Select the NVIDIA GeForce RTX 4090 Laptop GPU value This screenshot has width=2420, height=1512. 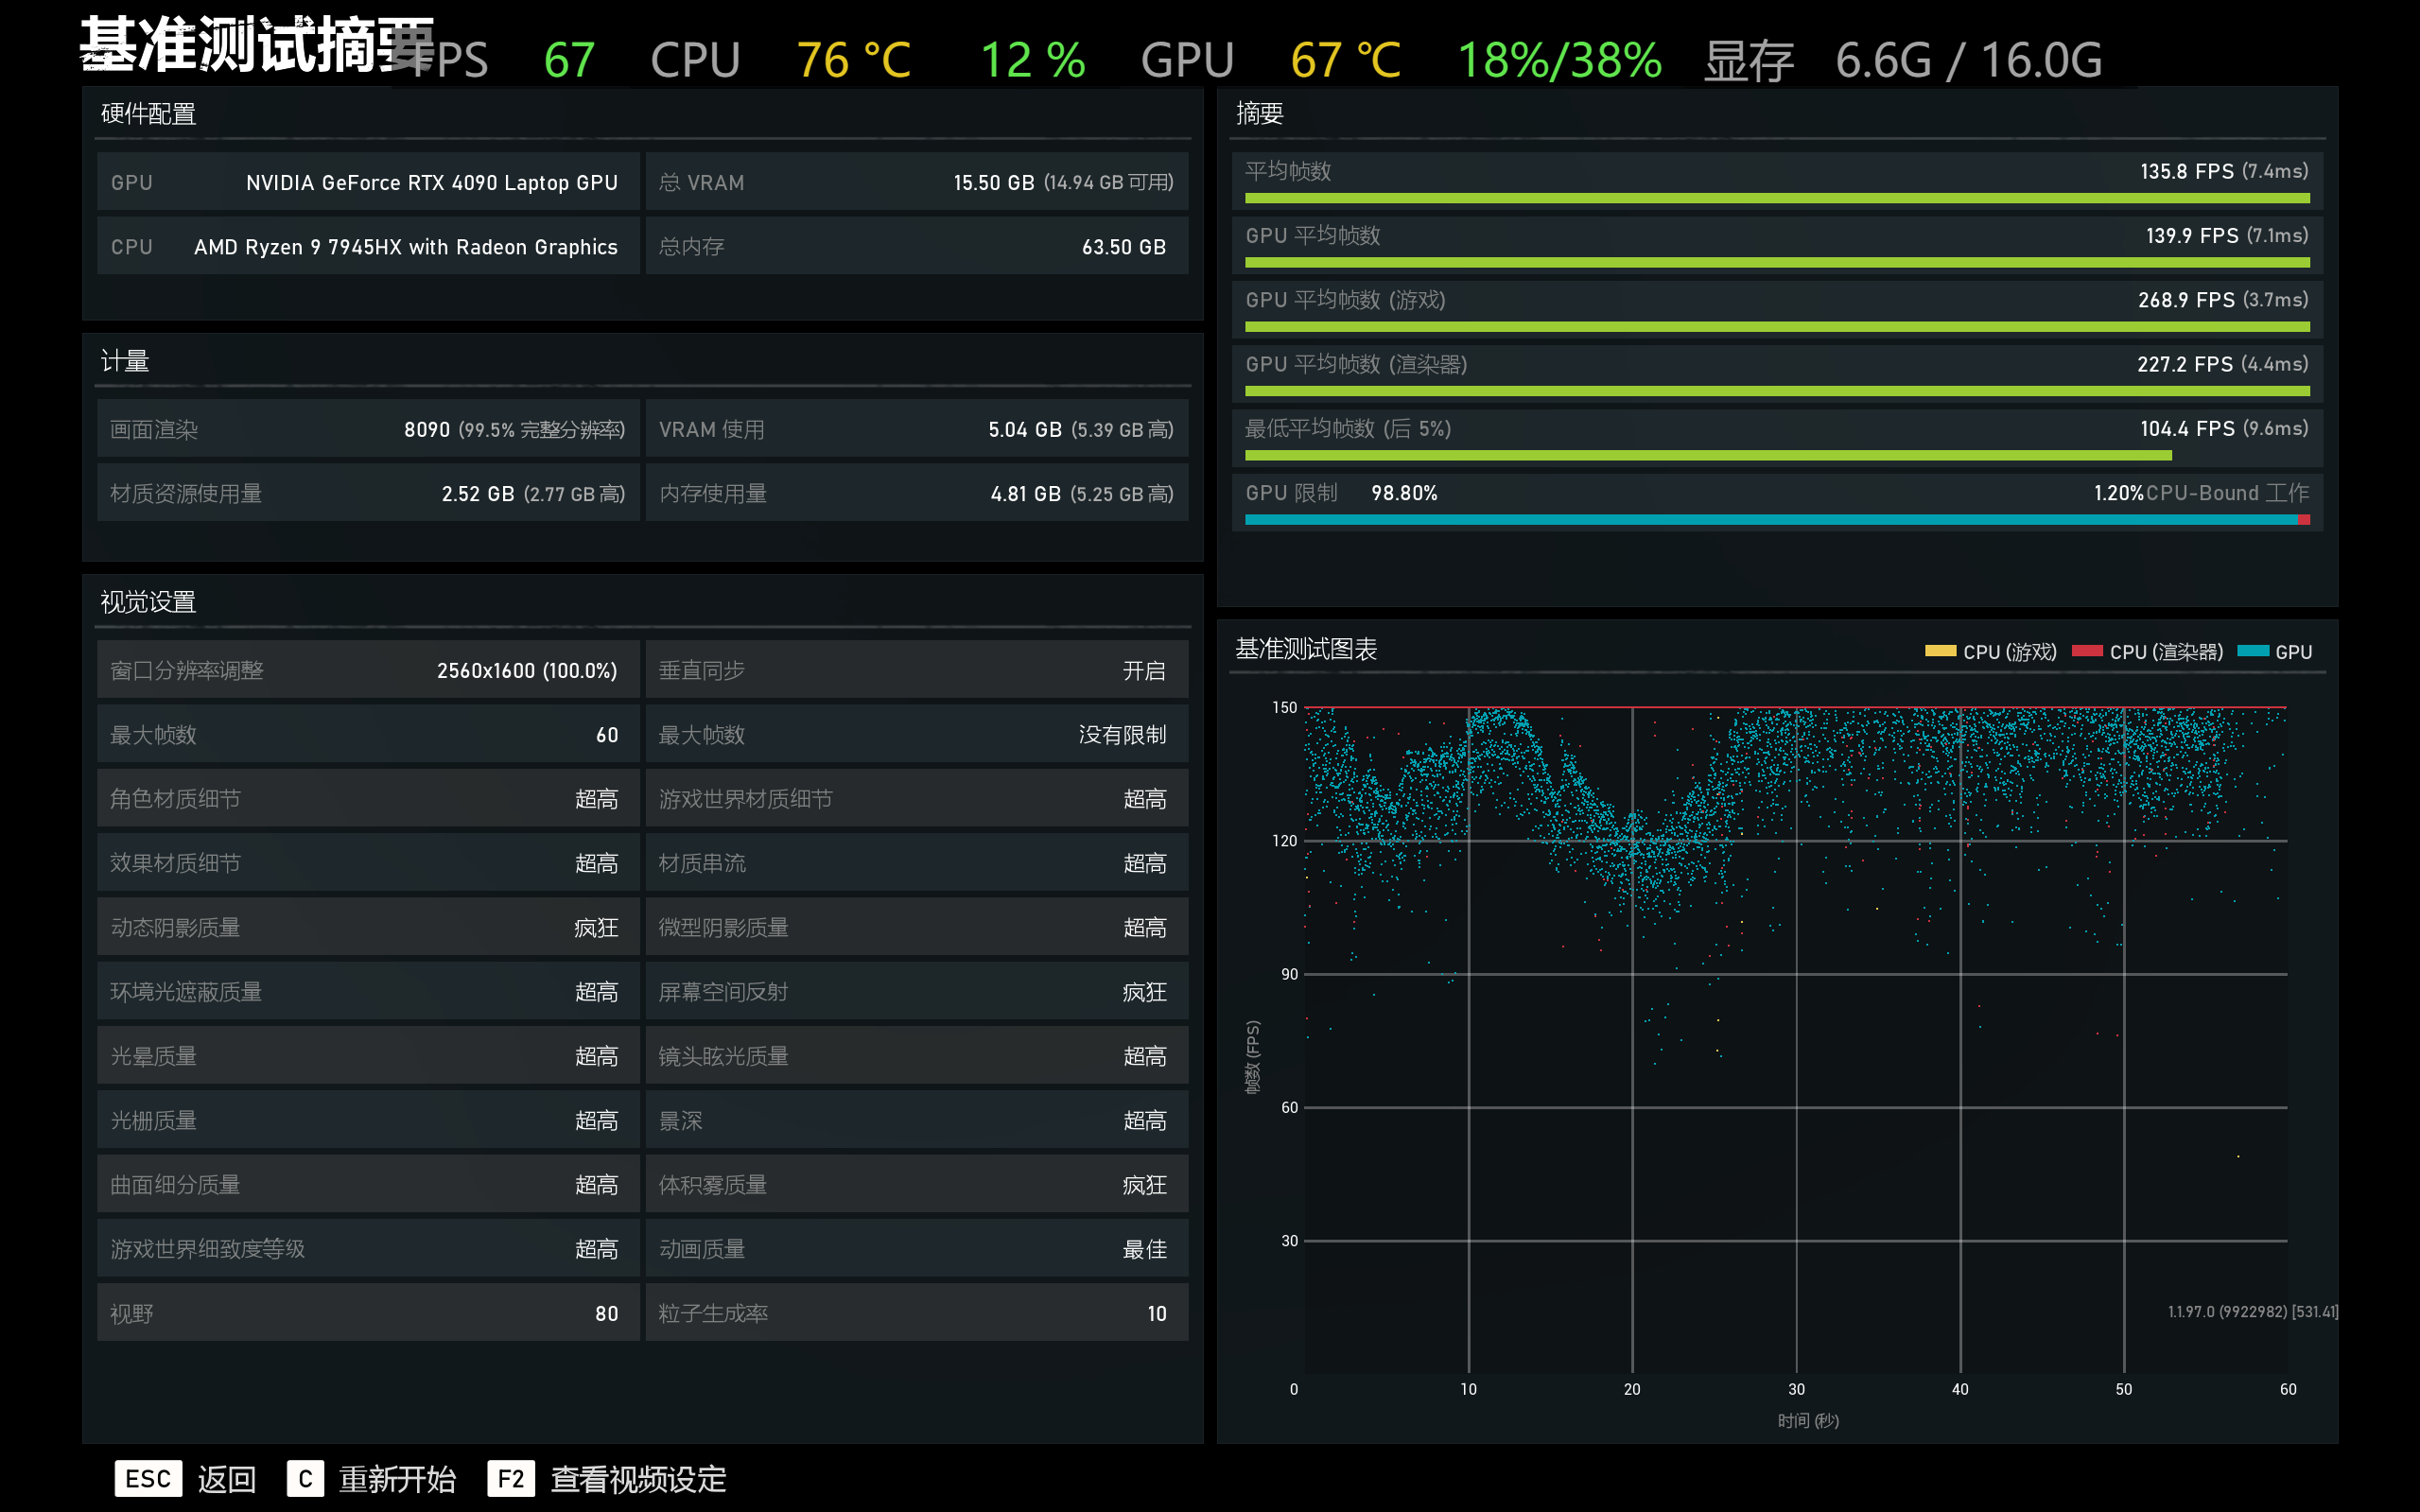click(x=432, y=183)
